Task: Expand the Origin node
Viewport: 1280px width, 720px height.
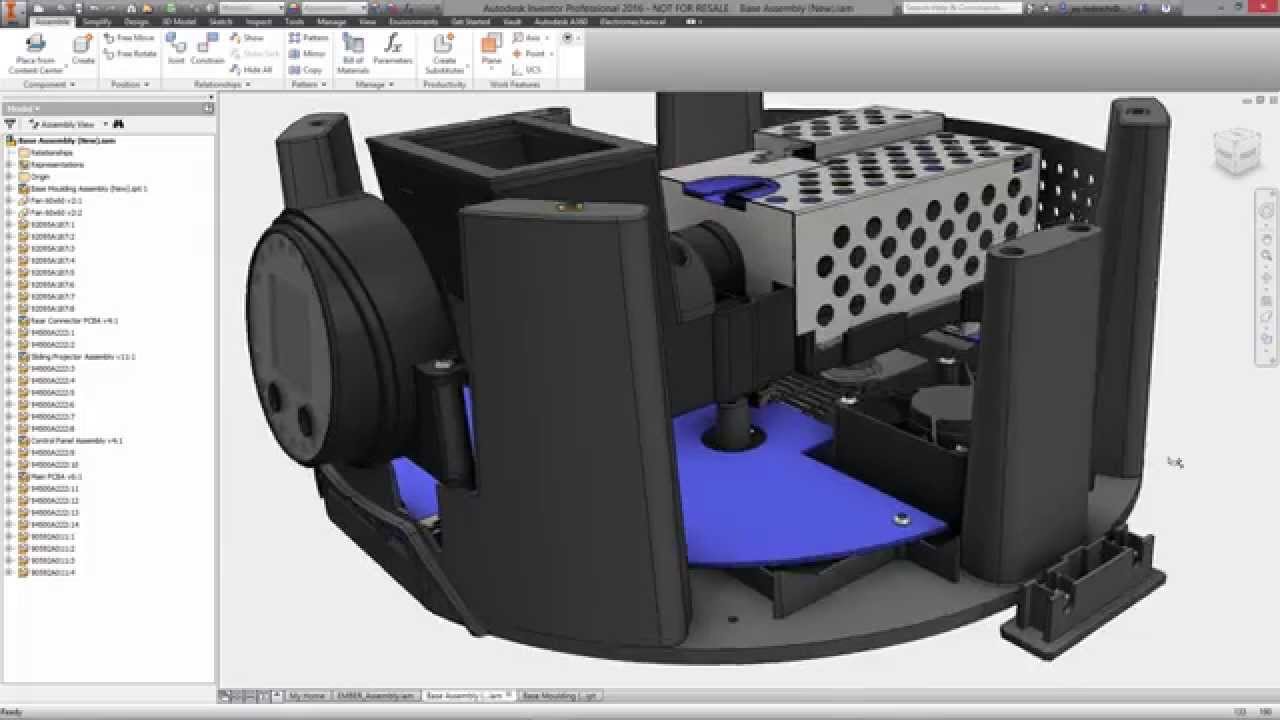Action: [x=10, y=176]
